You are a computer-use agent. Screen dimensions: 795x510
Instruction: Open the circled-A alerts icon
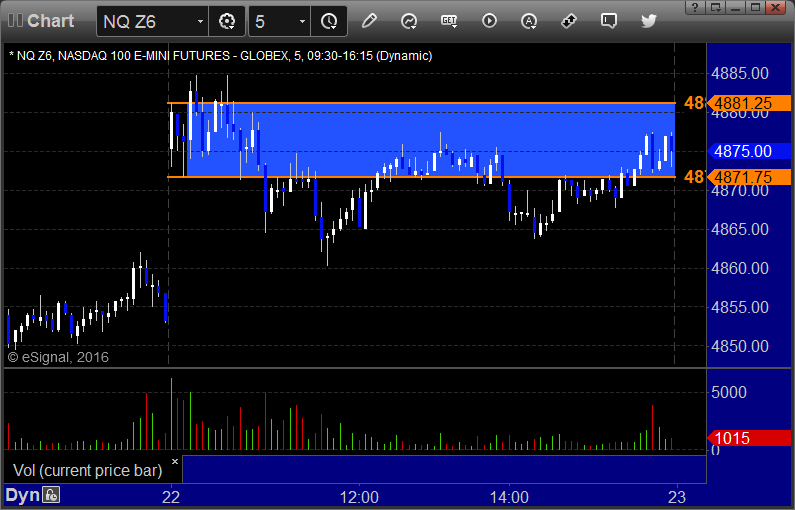[x=529, y=21]
